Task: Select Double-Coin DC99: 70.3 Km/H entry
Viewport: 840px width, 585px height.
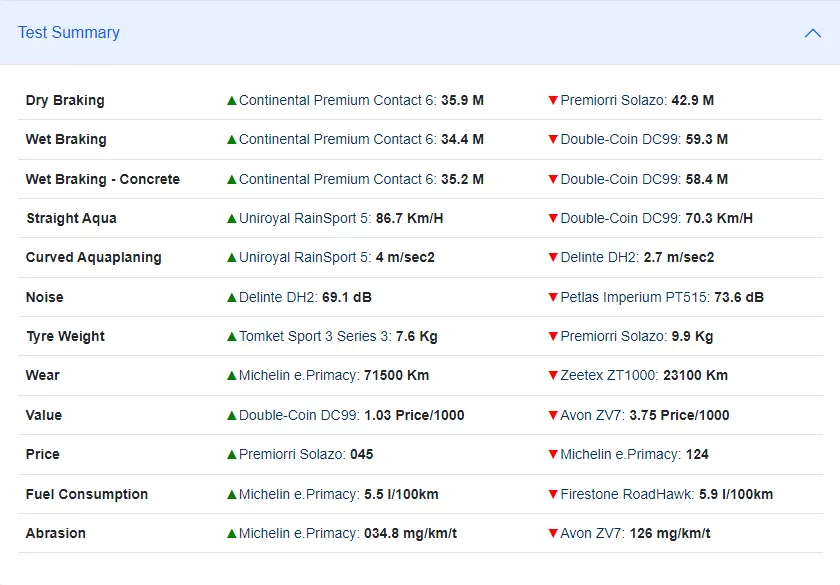Action: [x=656, y=218]
